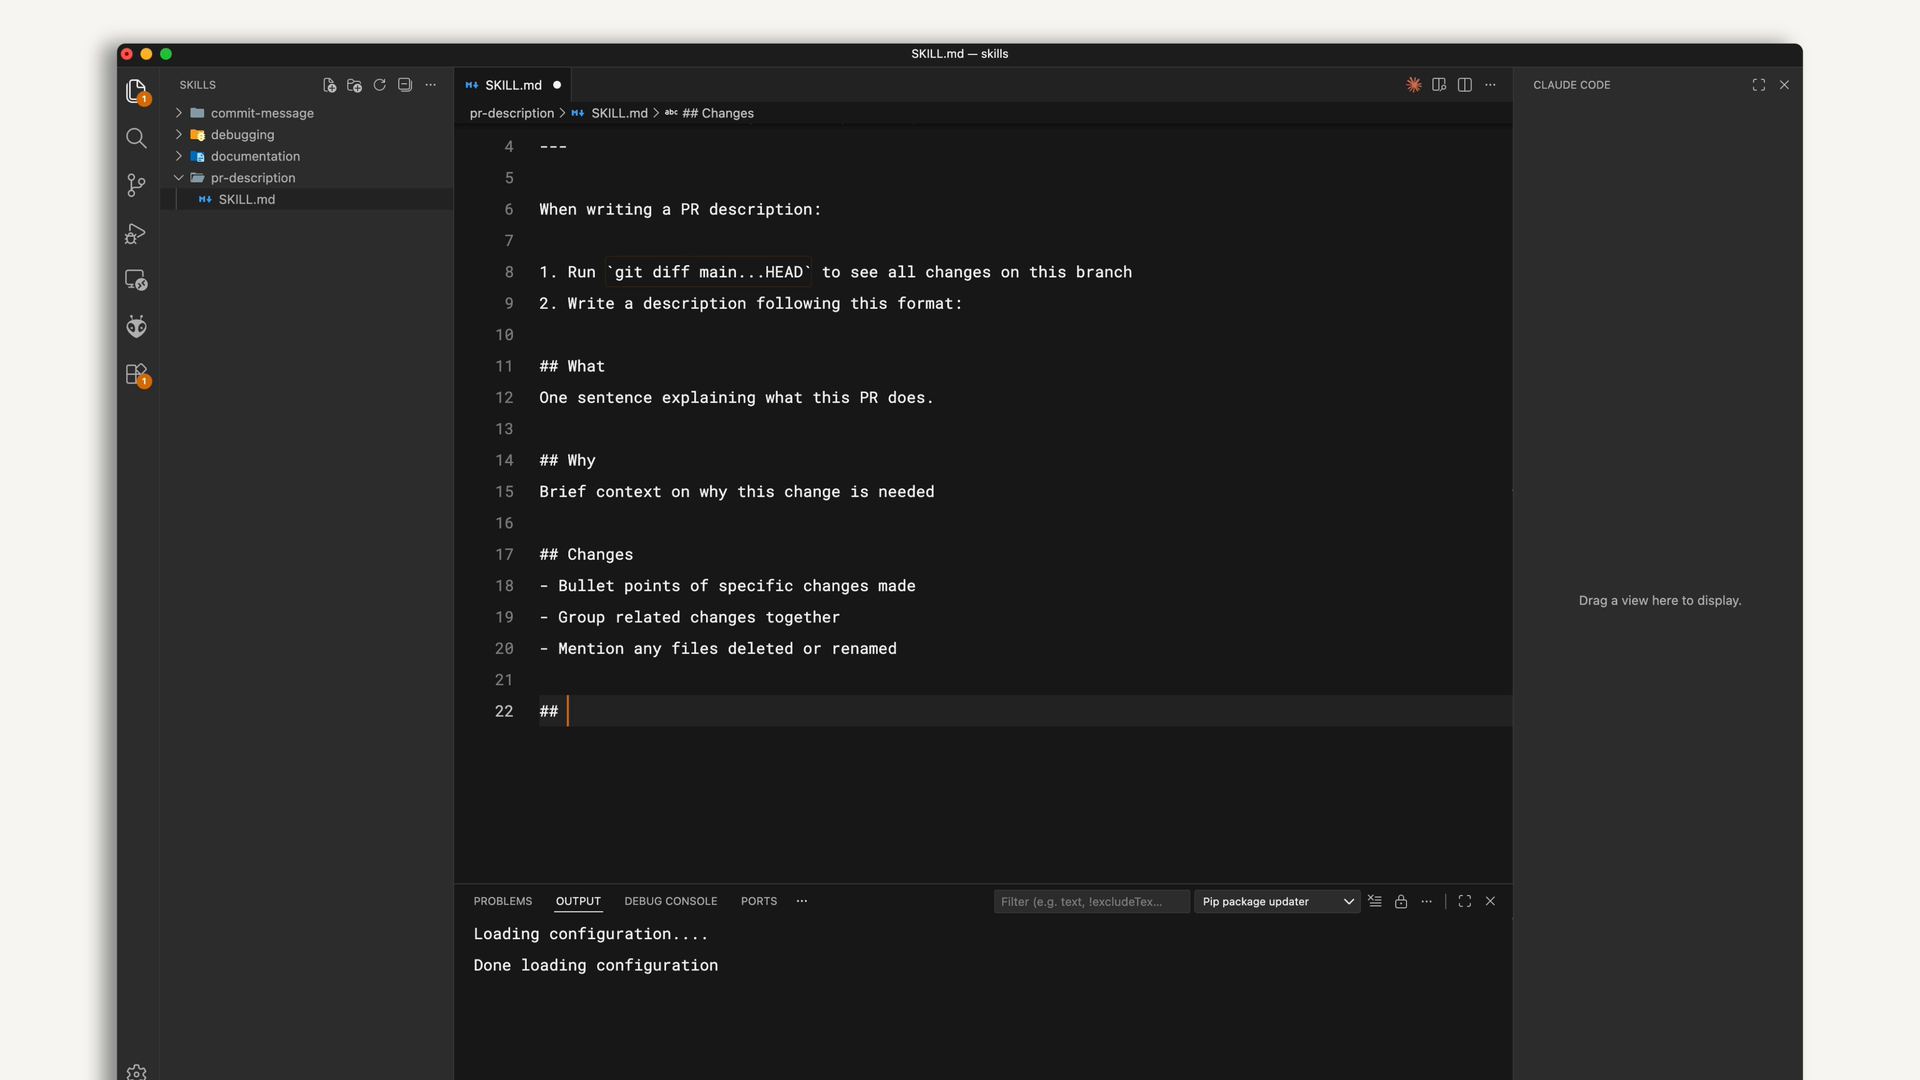1920x1080 pixels.
Task: Click the Claude Code spark icon
Action: pos(1413,85)
